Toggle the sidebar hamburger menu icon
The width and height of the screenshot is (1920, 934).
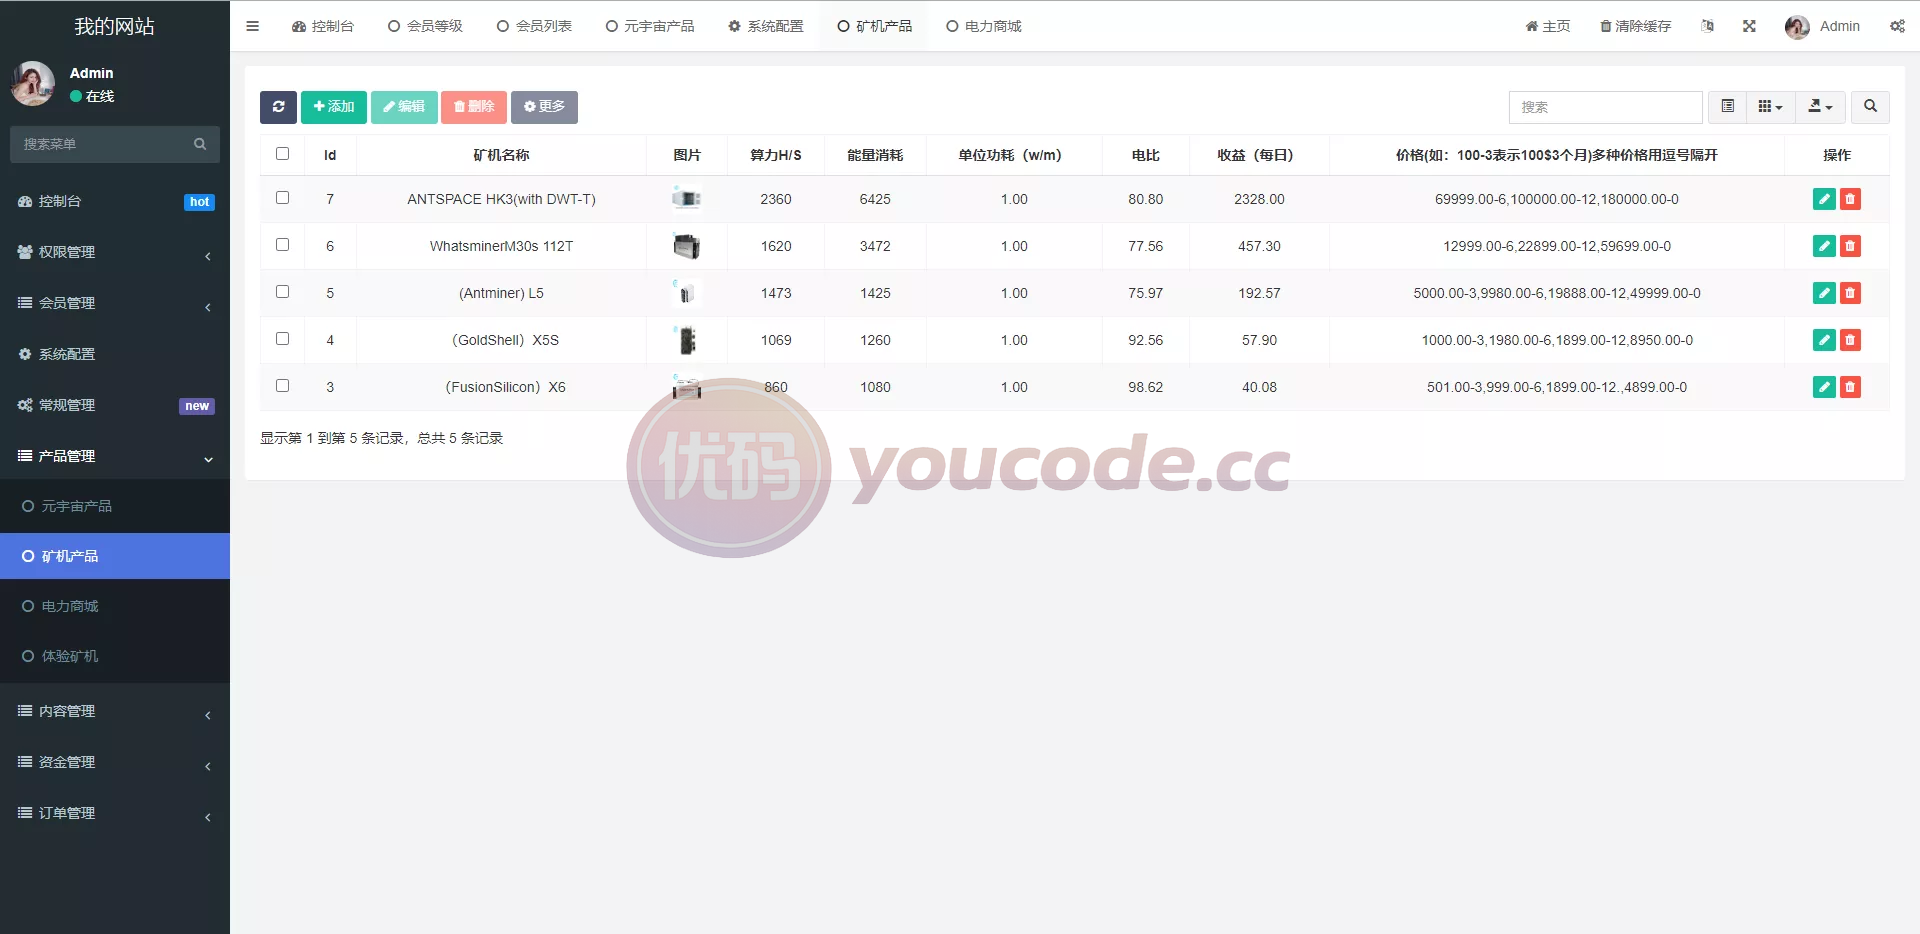[252, 26]
